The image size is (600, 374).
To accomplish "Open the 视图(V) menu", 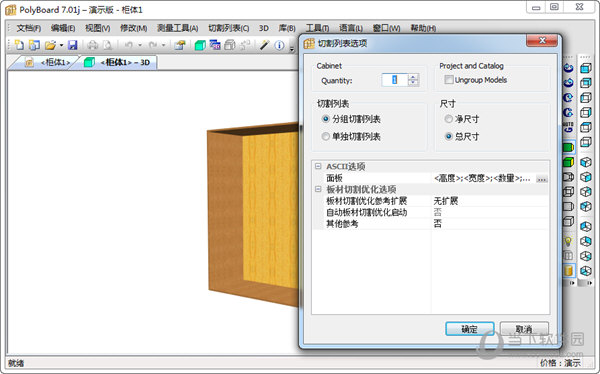I will point(97,28).
